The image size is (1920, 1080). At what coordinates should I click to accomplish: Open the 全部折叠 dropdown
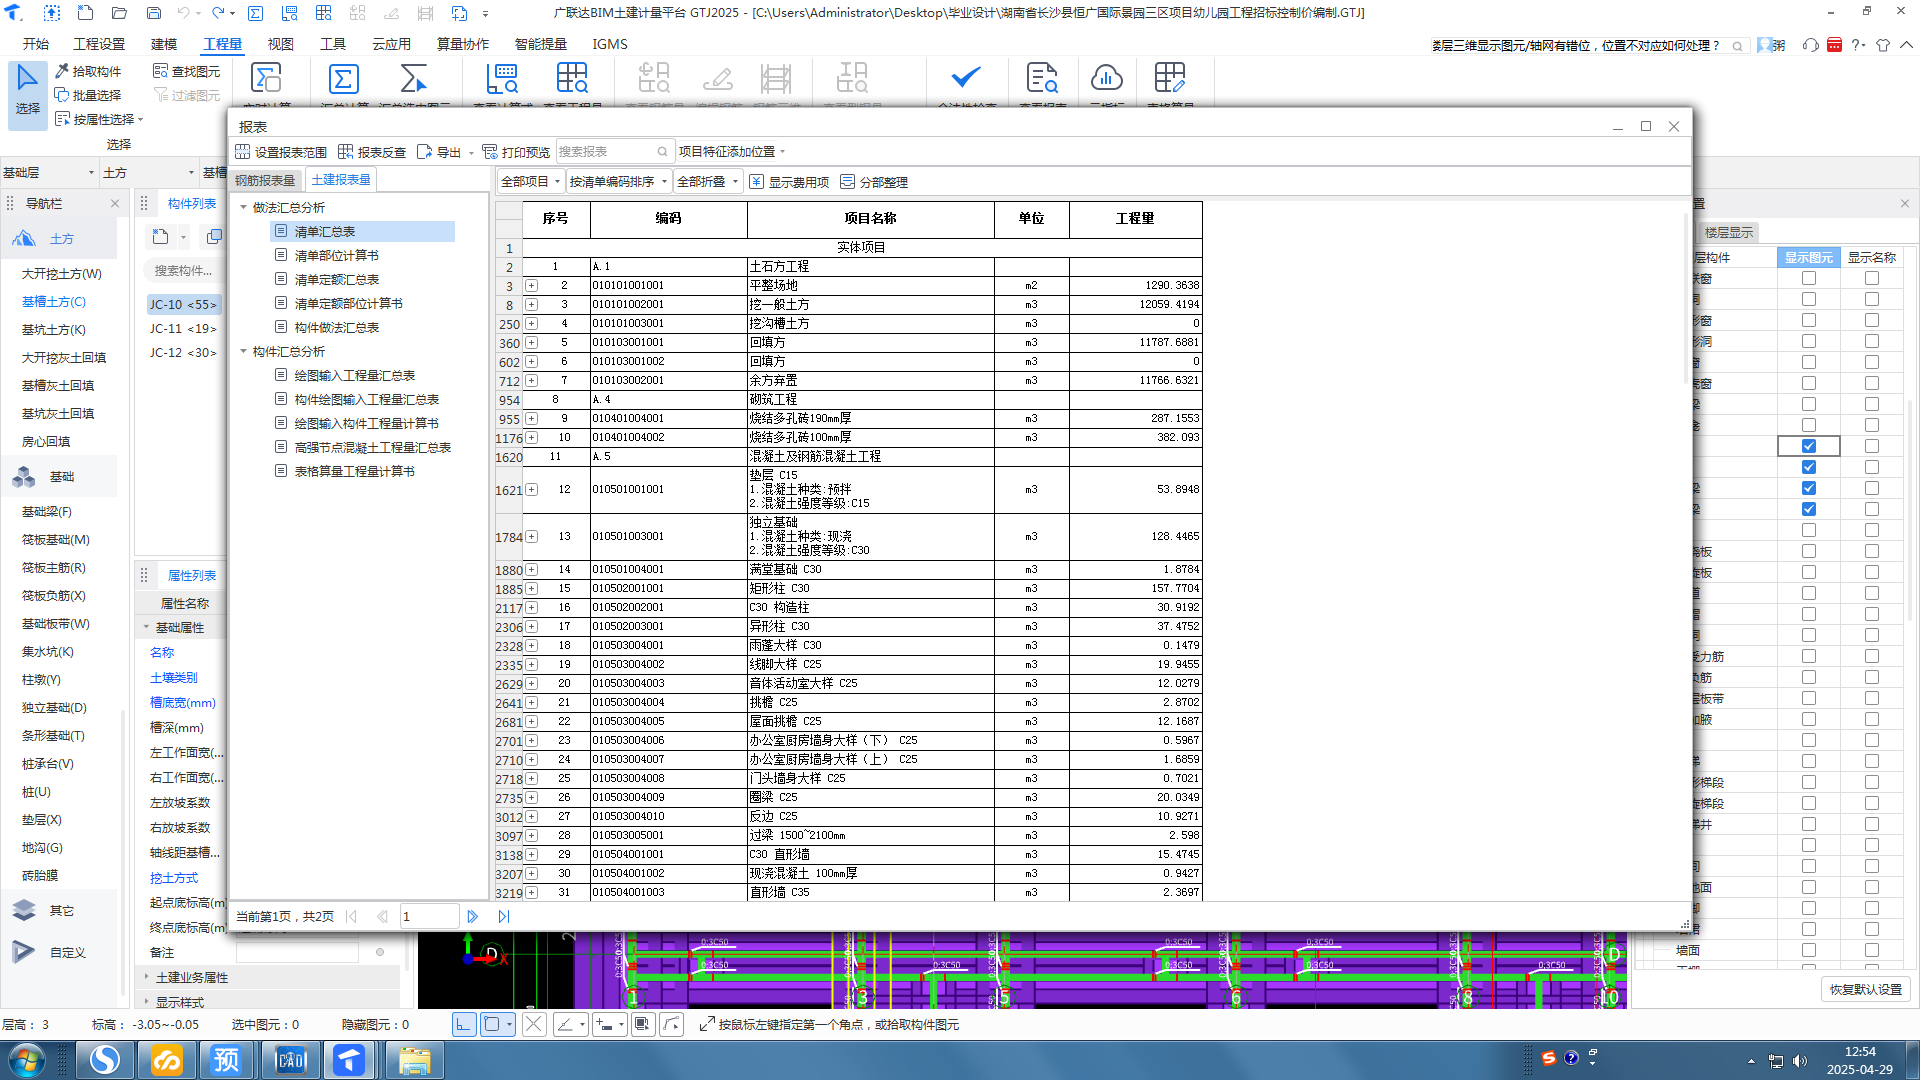coord(707,182)
